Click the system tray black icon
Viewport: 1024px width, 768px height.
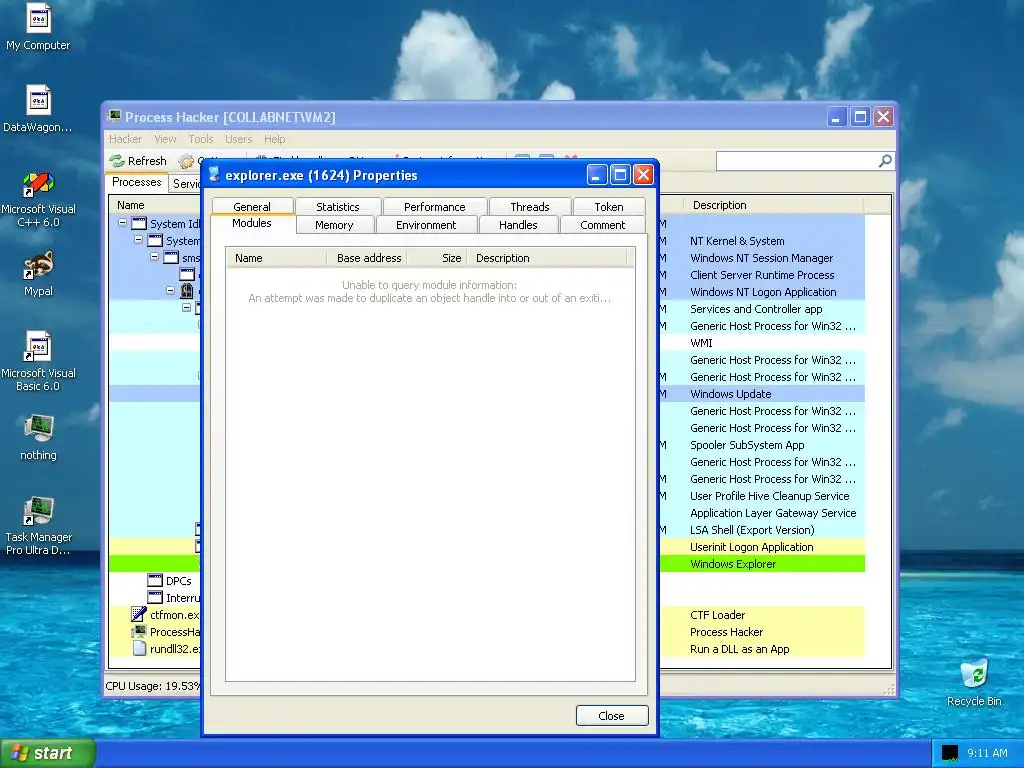tap(950, 753)
